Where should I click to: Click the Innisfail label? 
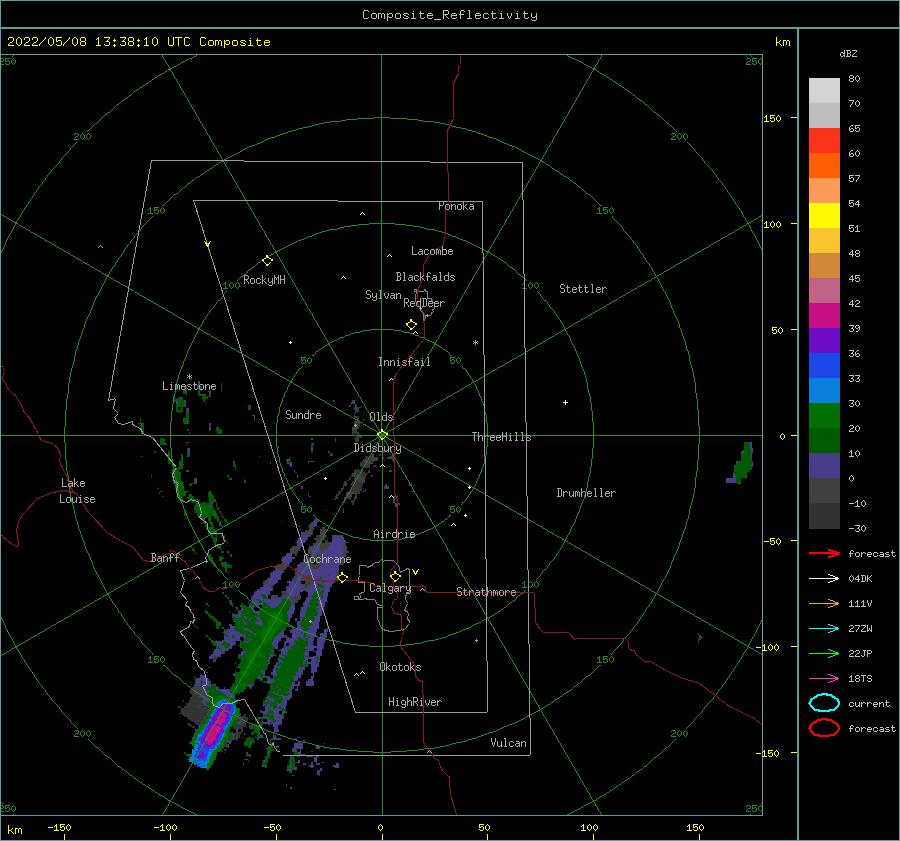[404, 362]
